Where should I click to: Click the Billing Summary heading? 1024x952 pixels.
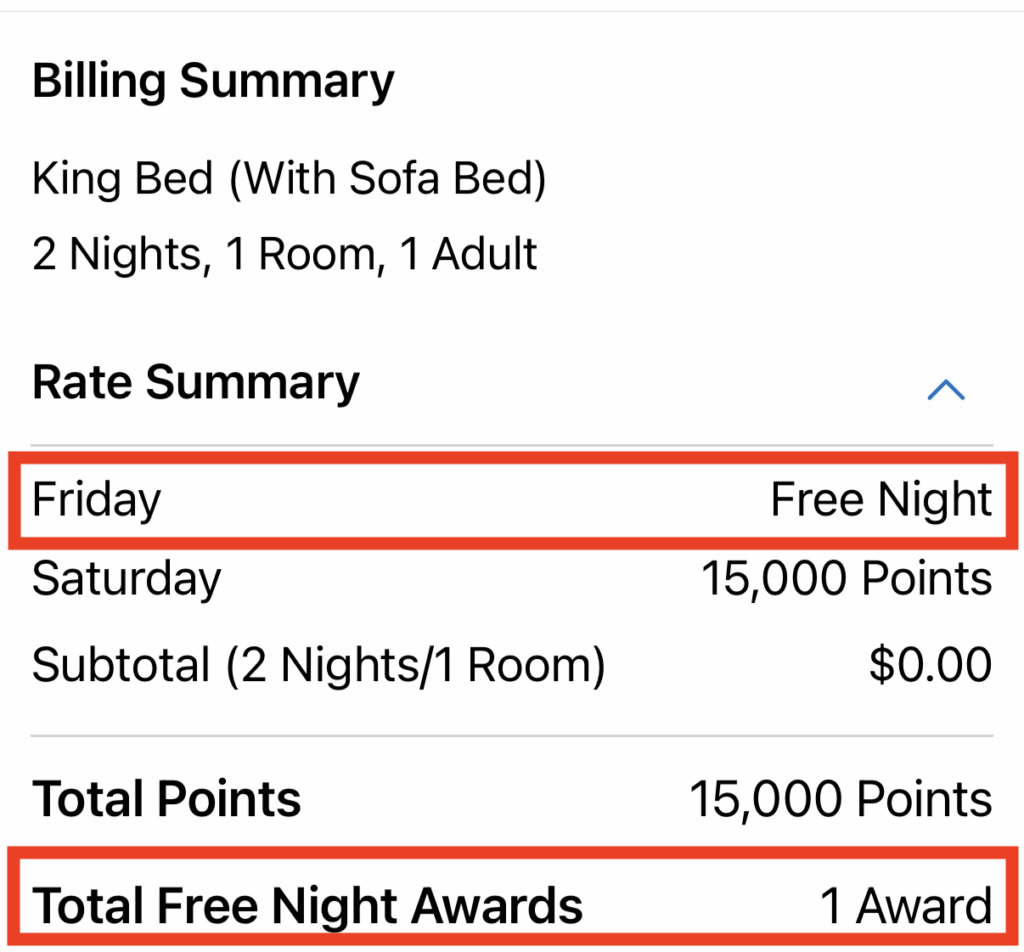click(x=213, y=81)
